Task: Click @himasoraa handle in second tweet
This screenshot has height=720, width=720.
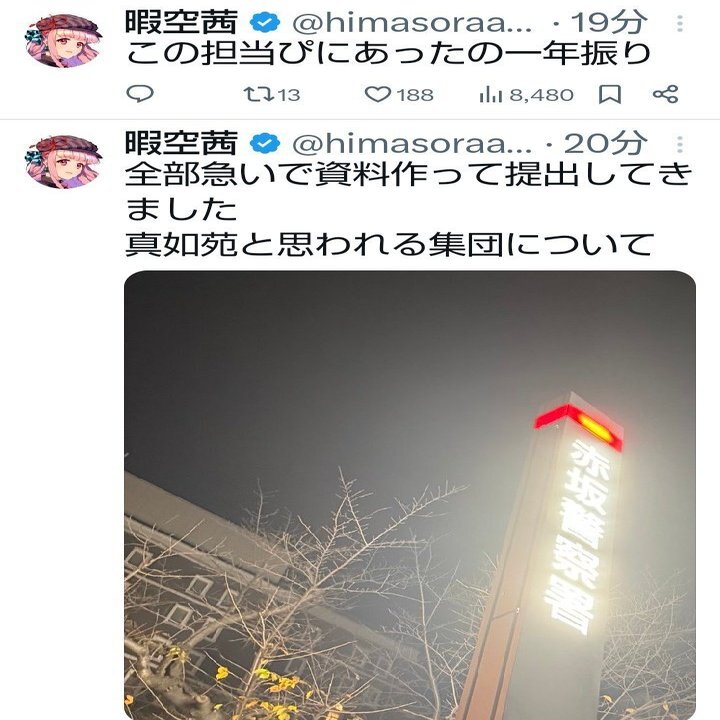Action: pyautogui.click(x=412, y=144)
